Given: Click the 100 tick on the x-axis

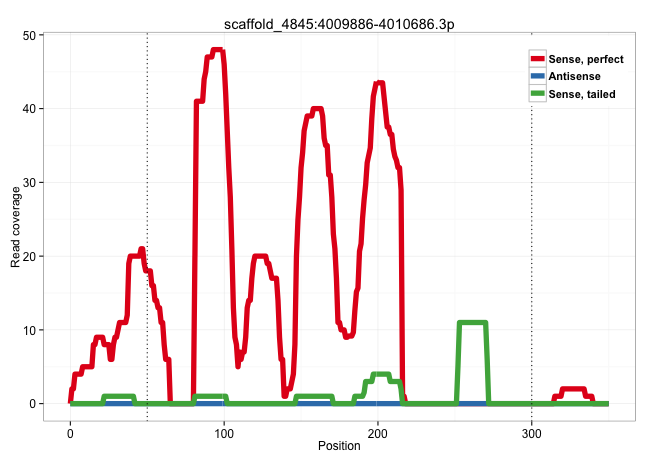Looking at the screenshot, I should (x=224, y=431).
